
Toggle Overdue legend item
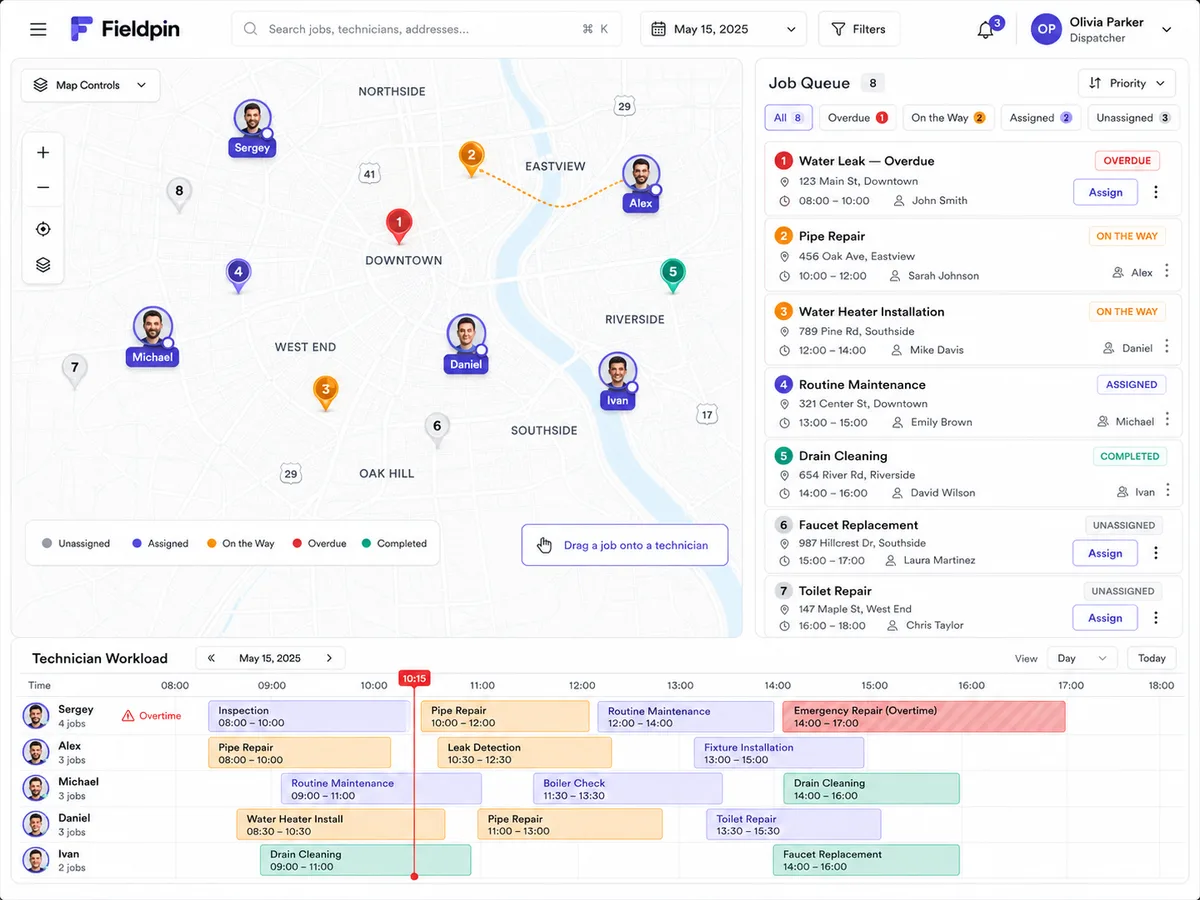(x=319, y=544)
